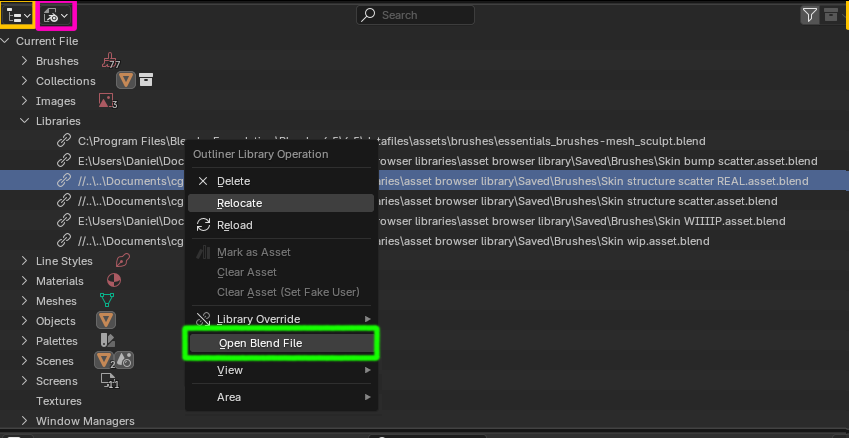Expand the Window Managers category
Image resolution: width=849 pixels, height=438 pixels.
[24, 421]
